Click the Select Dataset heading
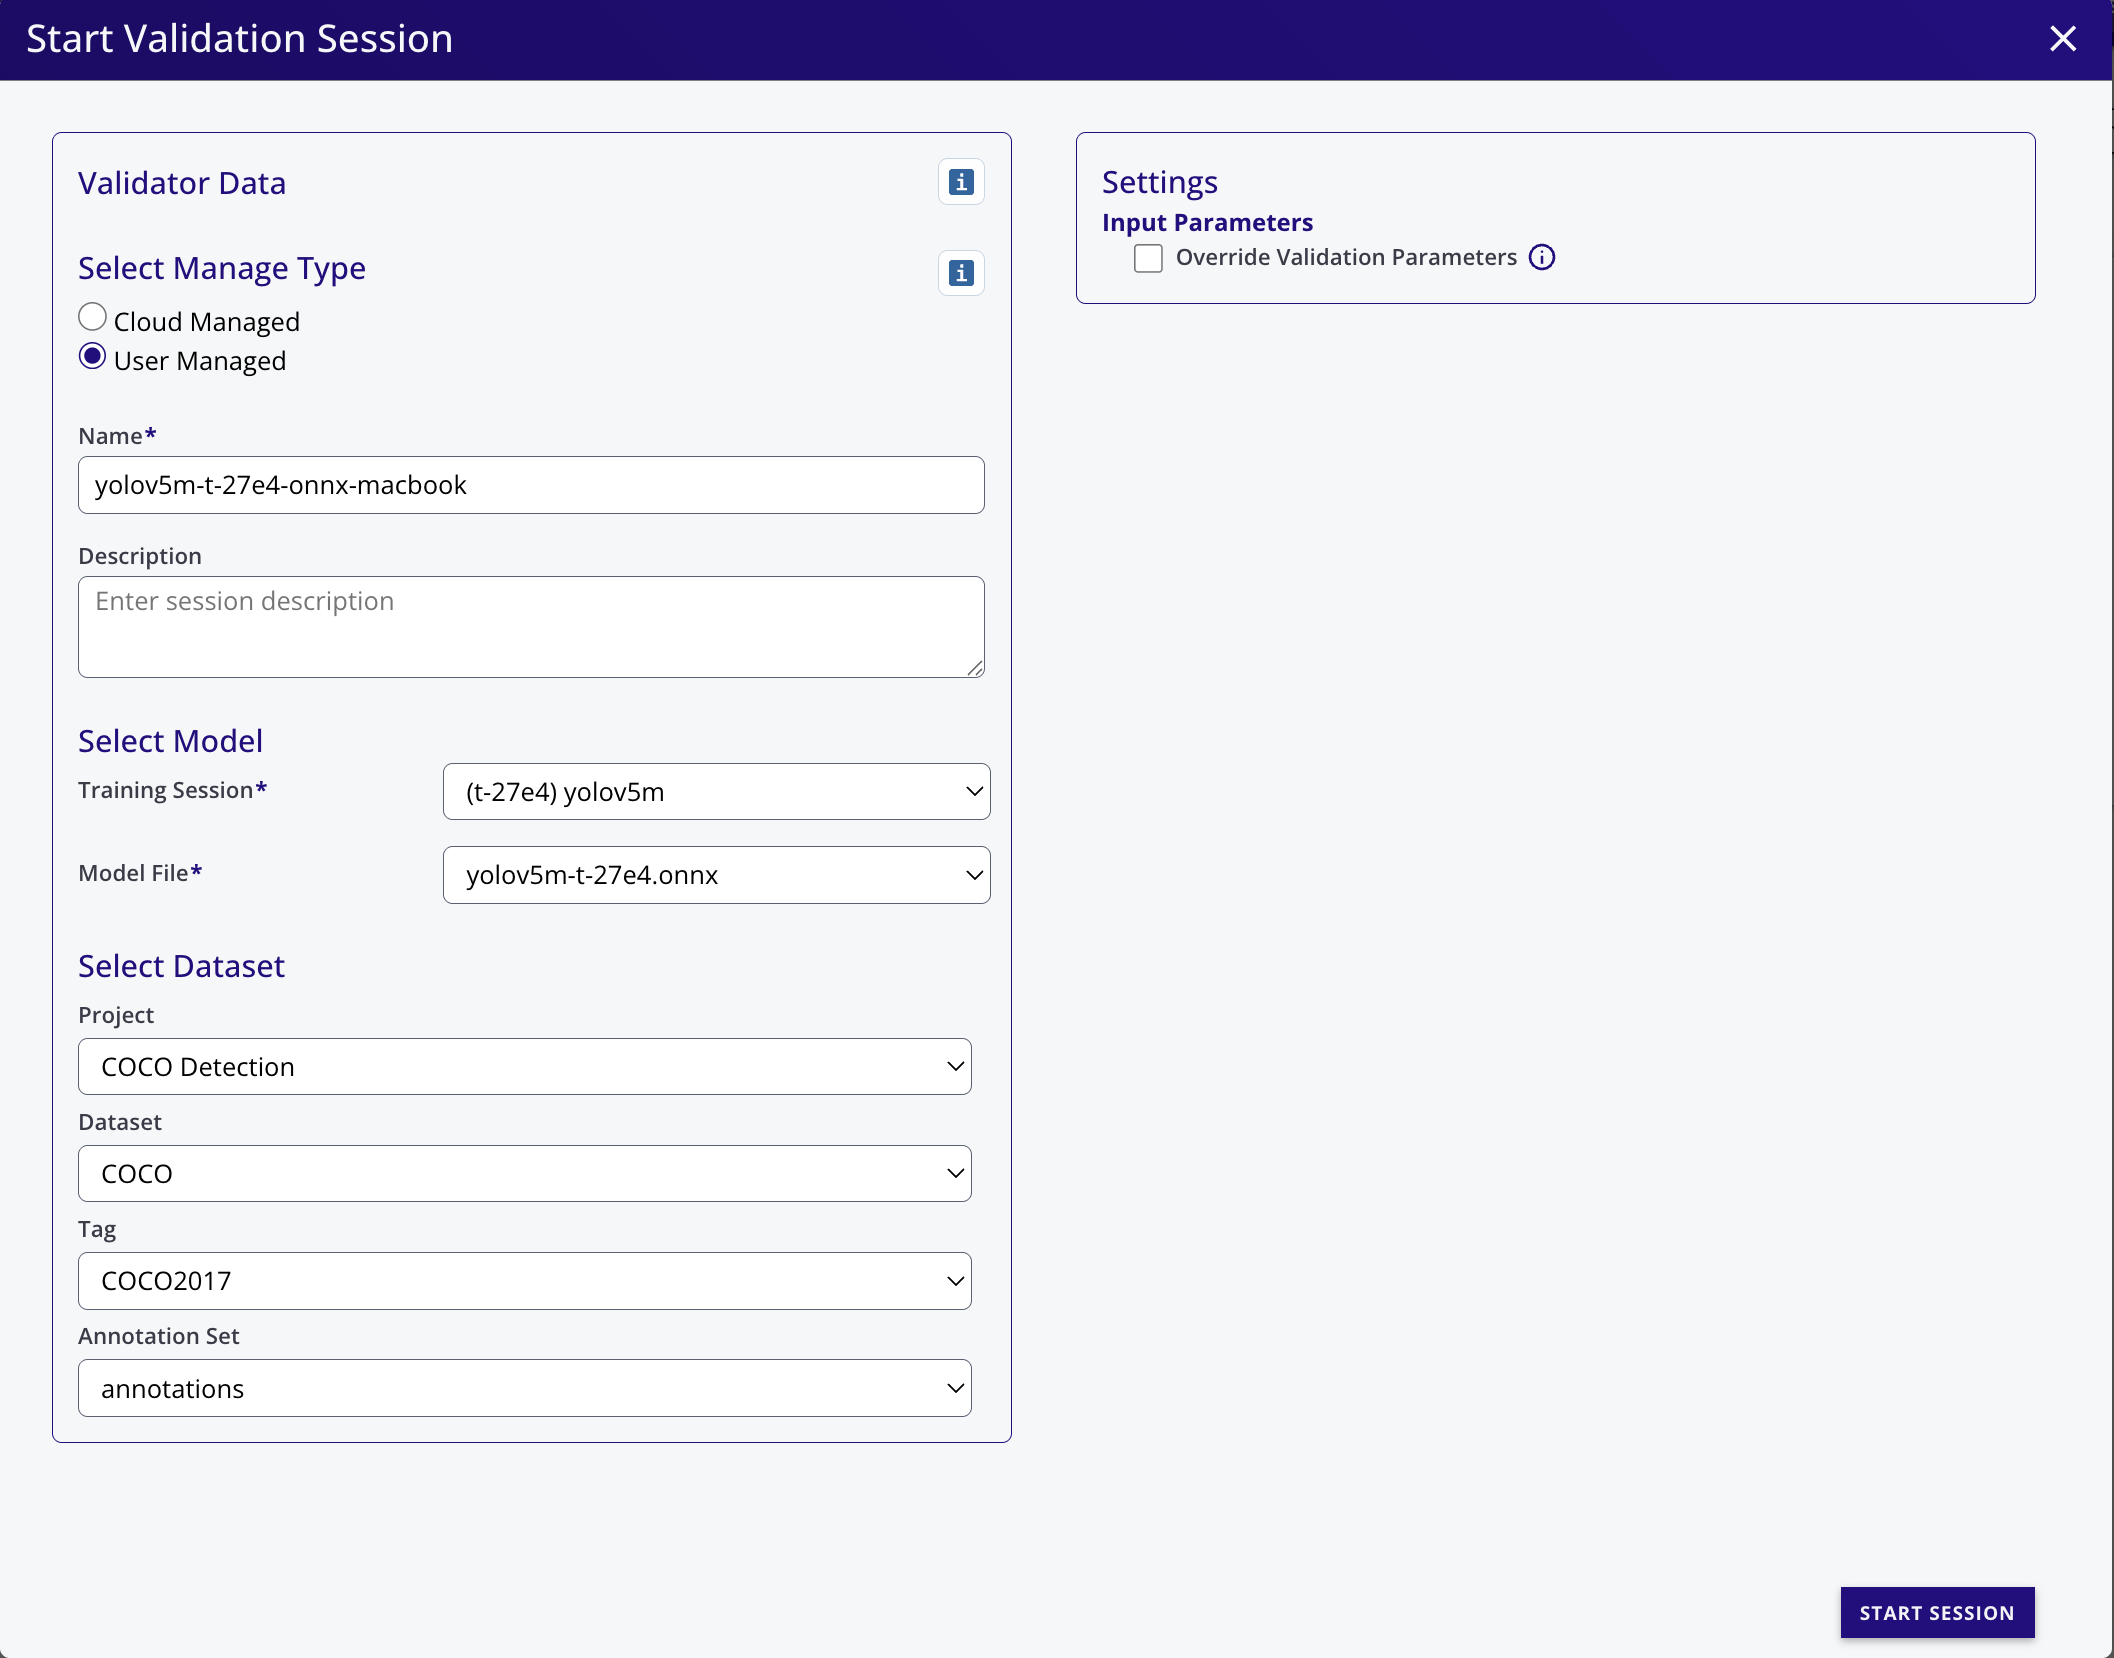The width and height of the screenshot is (2114, 1658). click(x=181, y=966)
